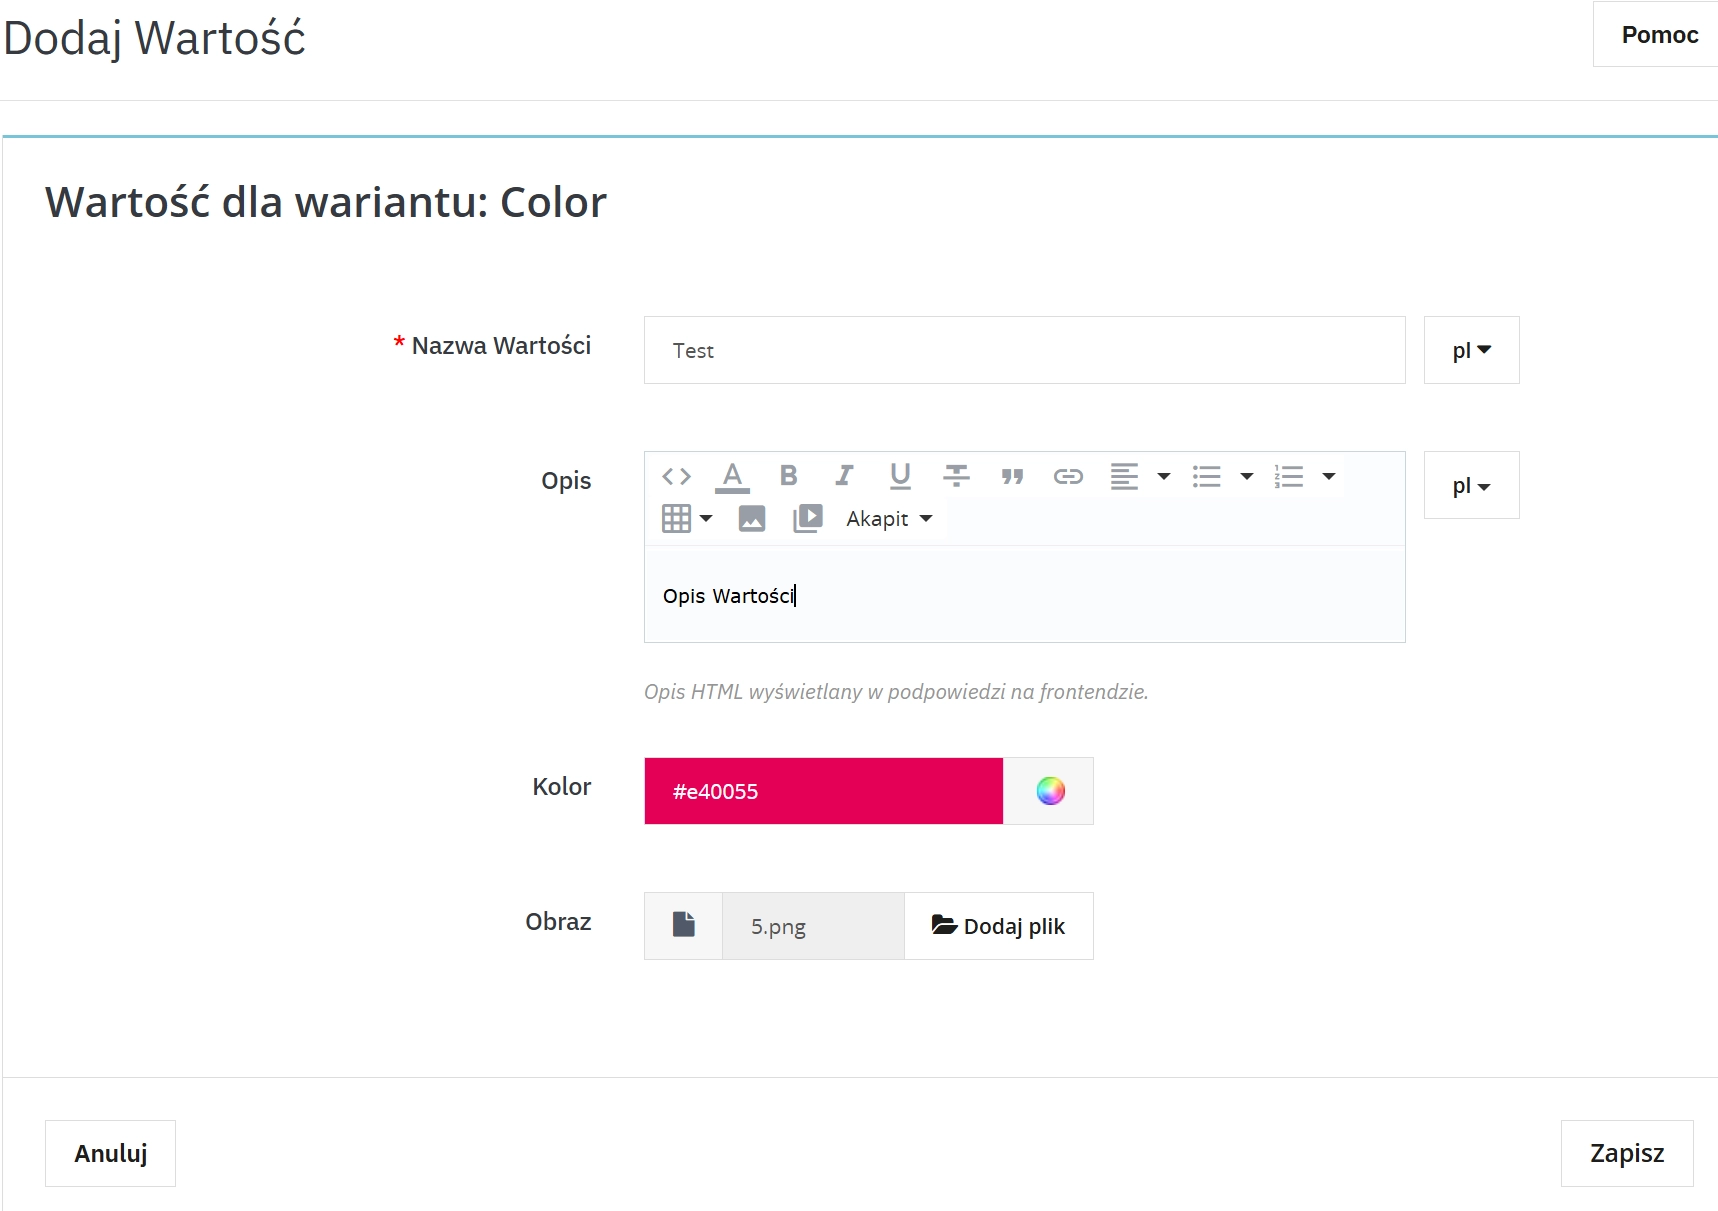Viewport: 1718px width, 1211px height.
Task: Insert a blockquote in the description
Action: click(x=1012, y=476)
